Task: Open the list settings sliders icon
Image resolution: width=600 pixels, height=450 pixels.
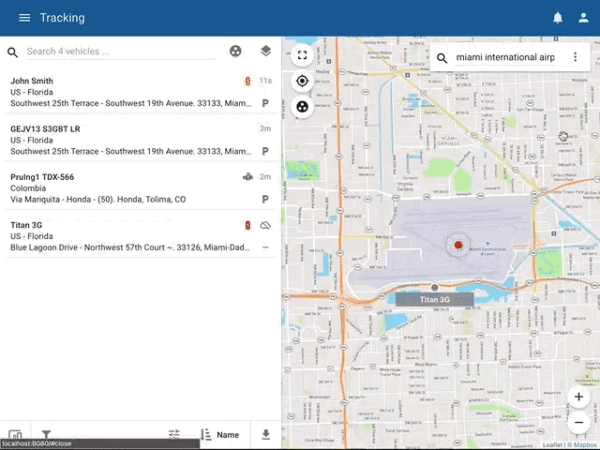Action: pos(174,435)
